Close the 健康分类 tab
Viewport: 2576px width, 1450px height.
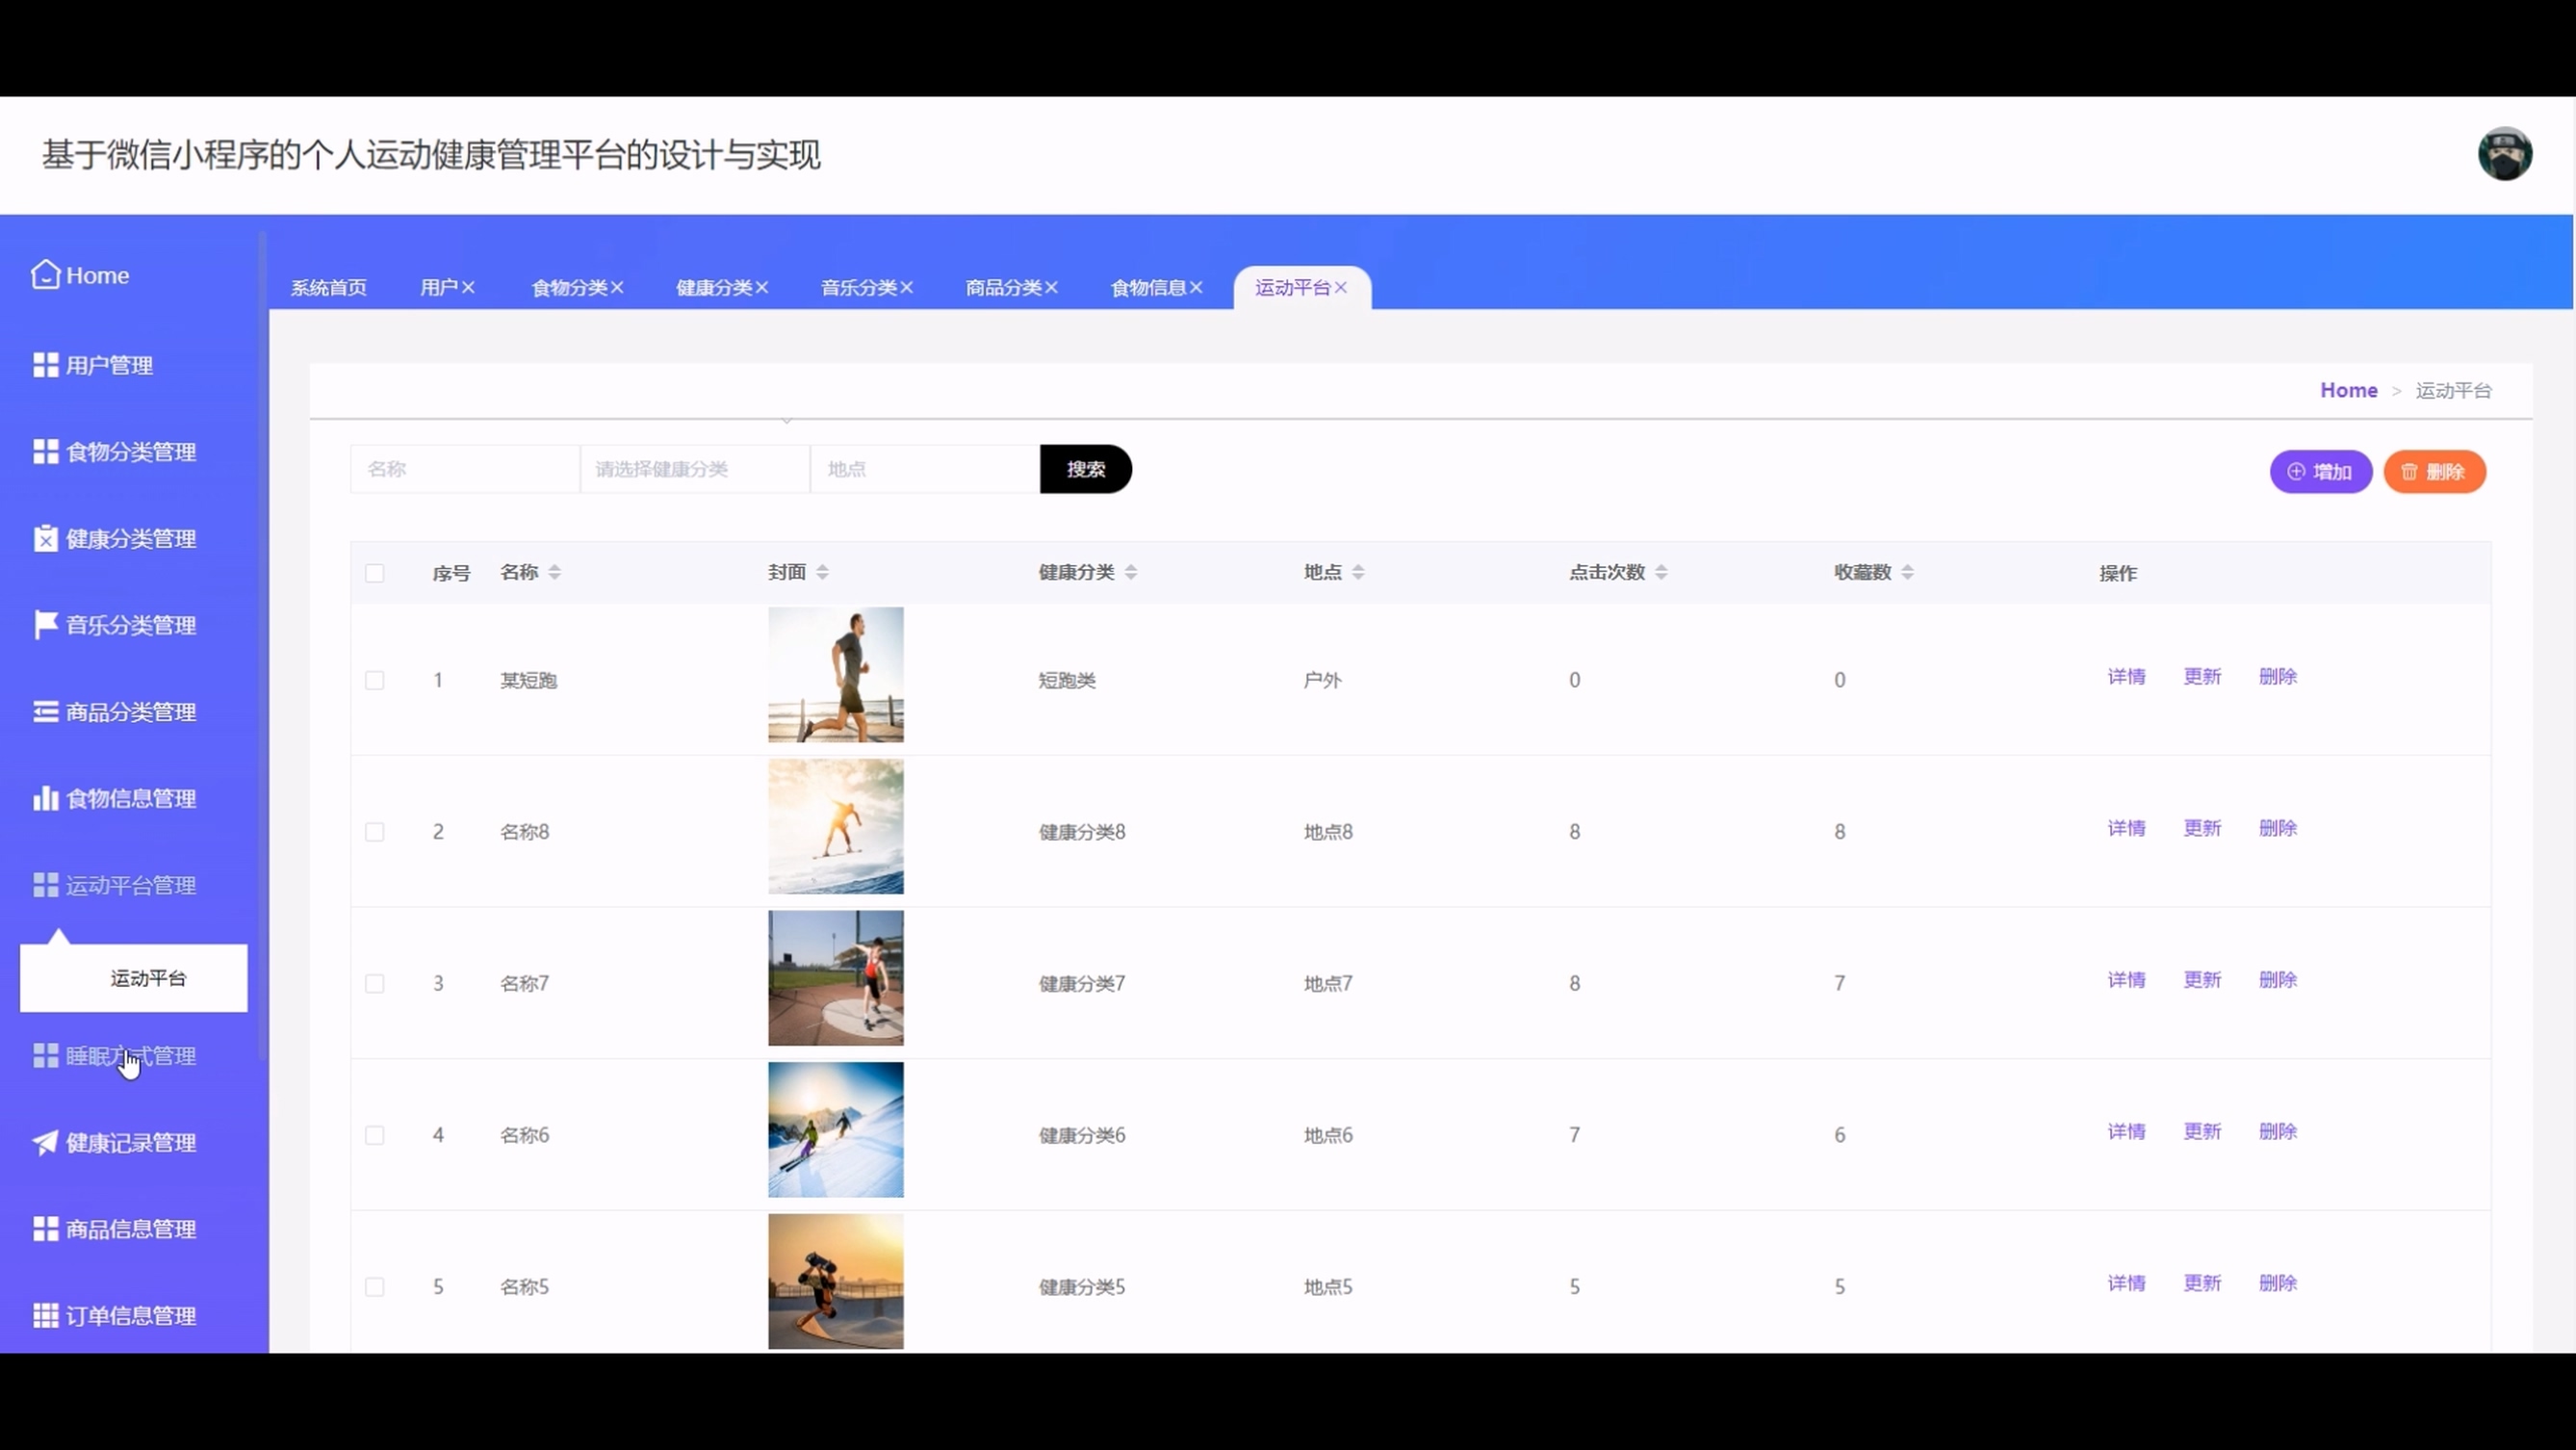tap(762, 287)
